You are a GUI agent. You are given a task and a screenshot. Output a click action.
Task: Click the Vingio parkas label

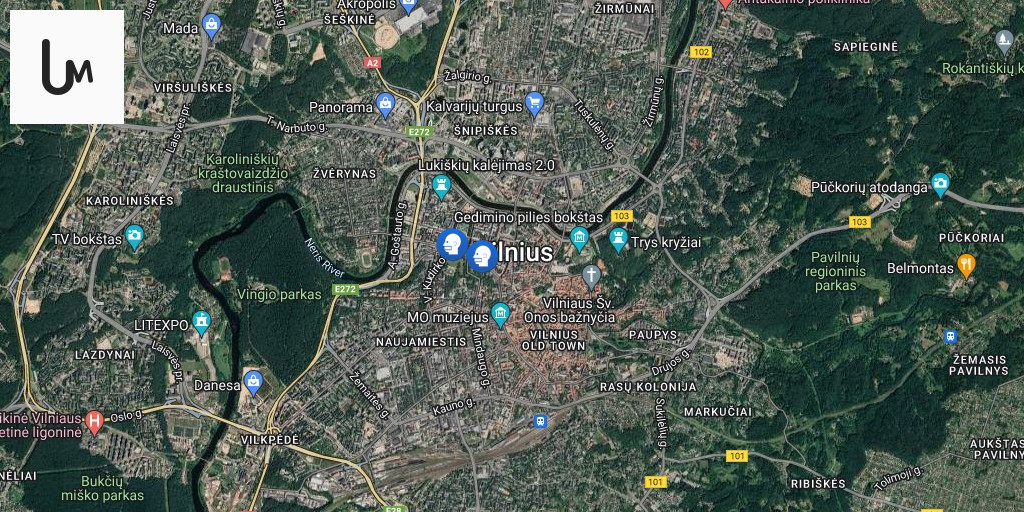(280, 295)
